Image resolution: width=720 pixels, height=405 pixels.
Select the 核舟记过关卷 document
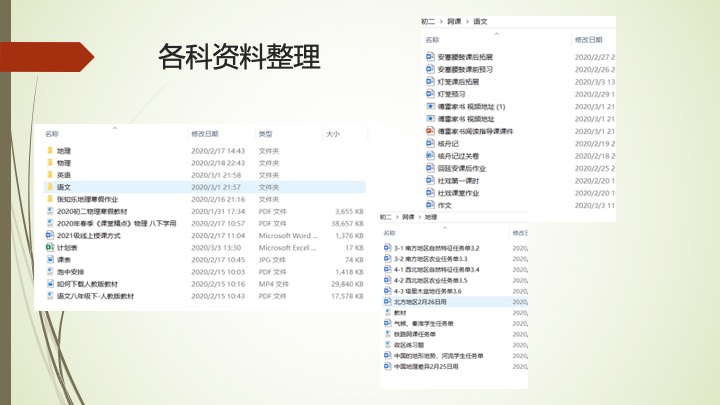pyautogui.click(x=458, y=156)
